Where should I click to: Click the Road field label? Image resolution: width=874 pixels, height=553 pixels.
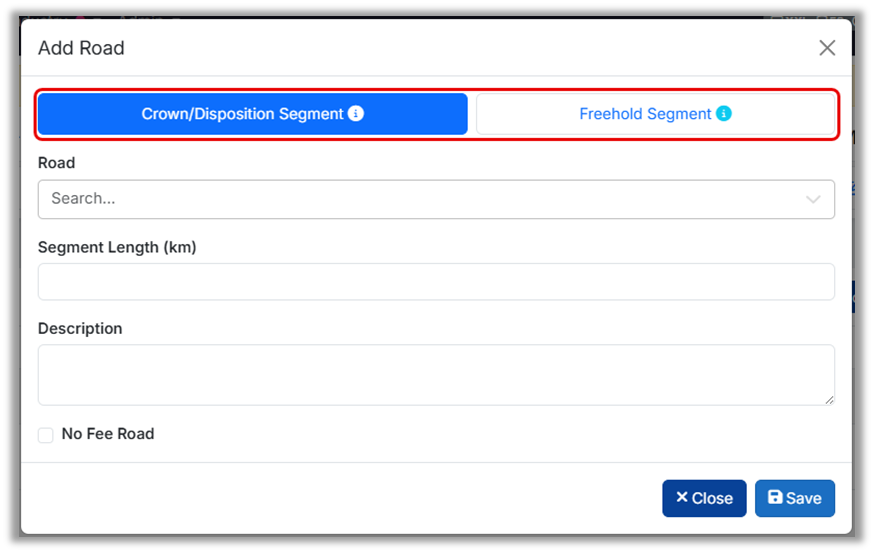pos(57,163)
